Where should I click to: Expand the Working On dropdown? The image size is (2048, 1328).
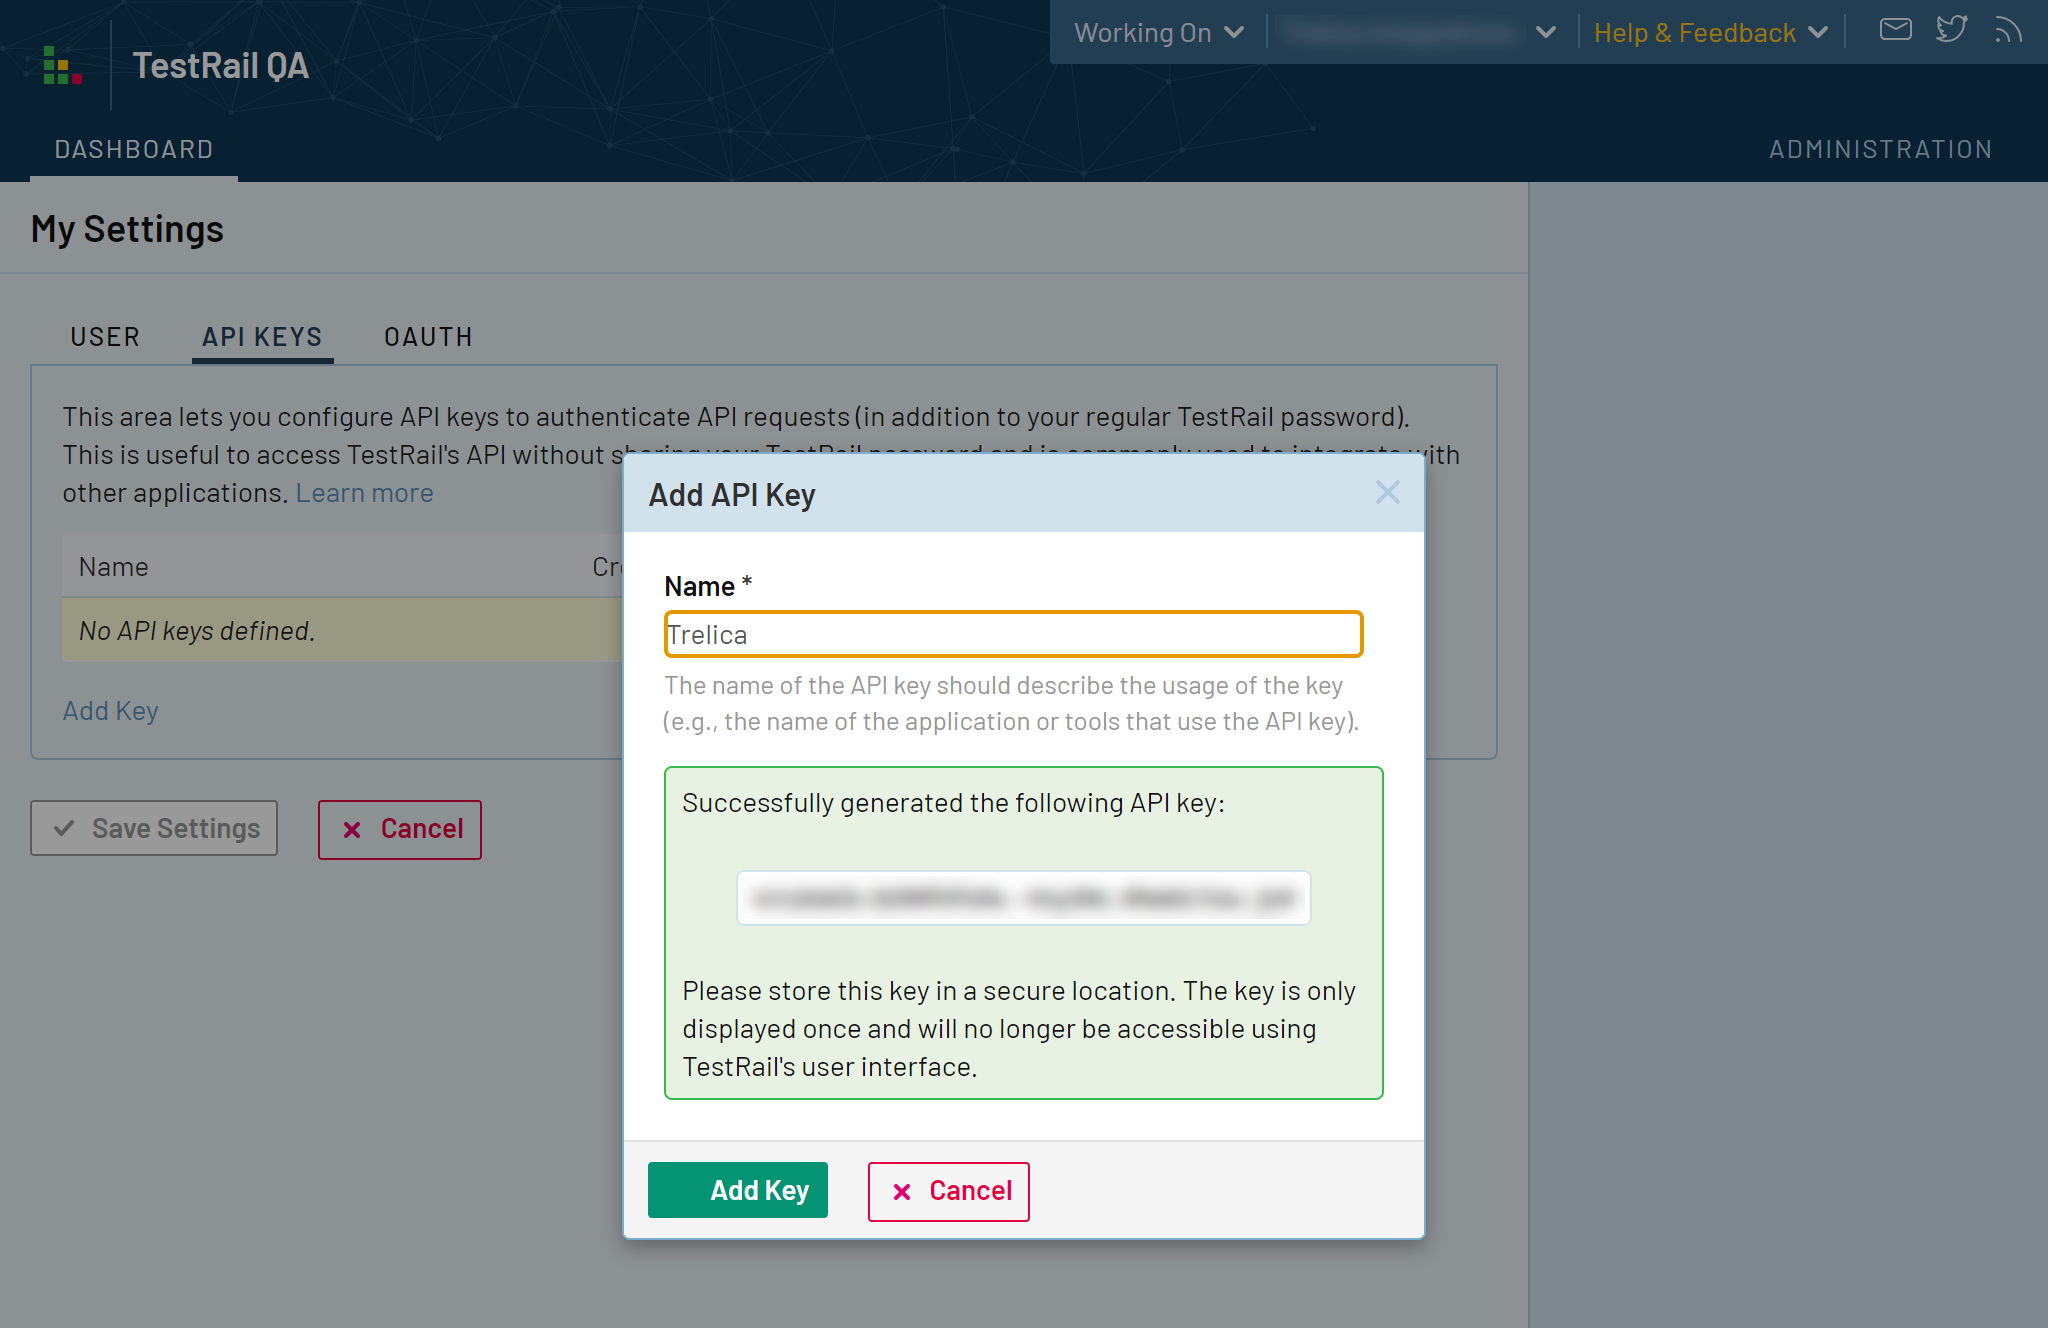tap(1159, 32)
